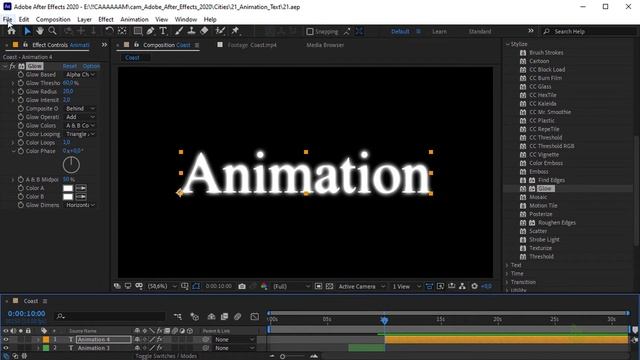Open the viewer magnification dropdown
This screenshot has width=640, height=360.
162,287
